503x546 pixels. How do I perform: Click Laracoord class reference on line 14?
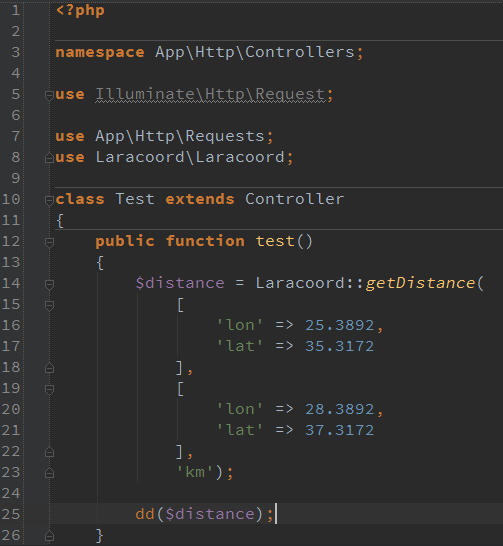point(300,283)
